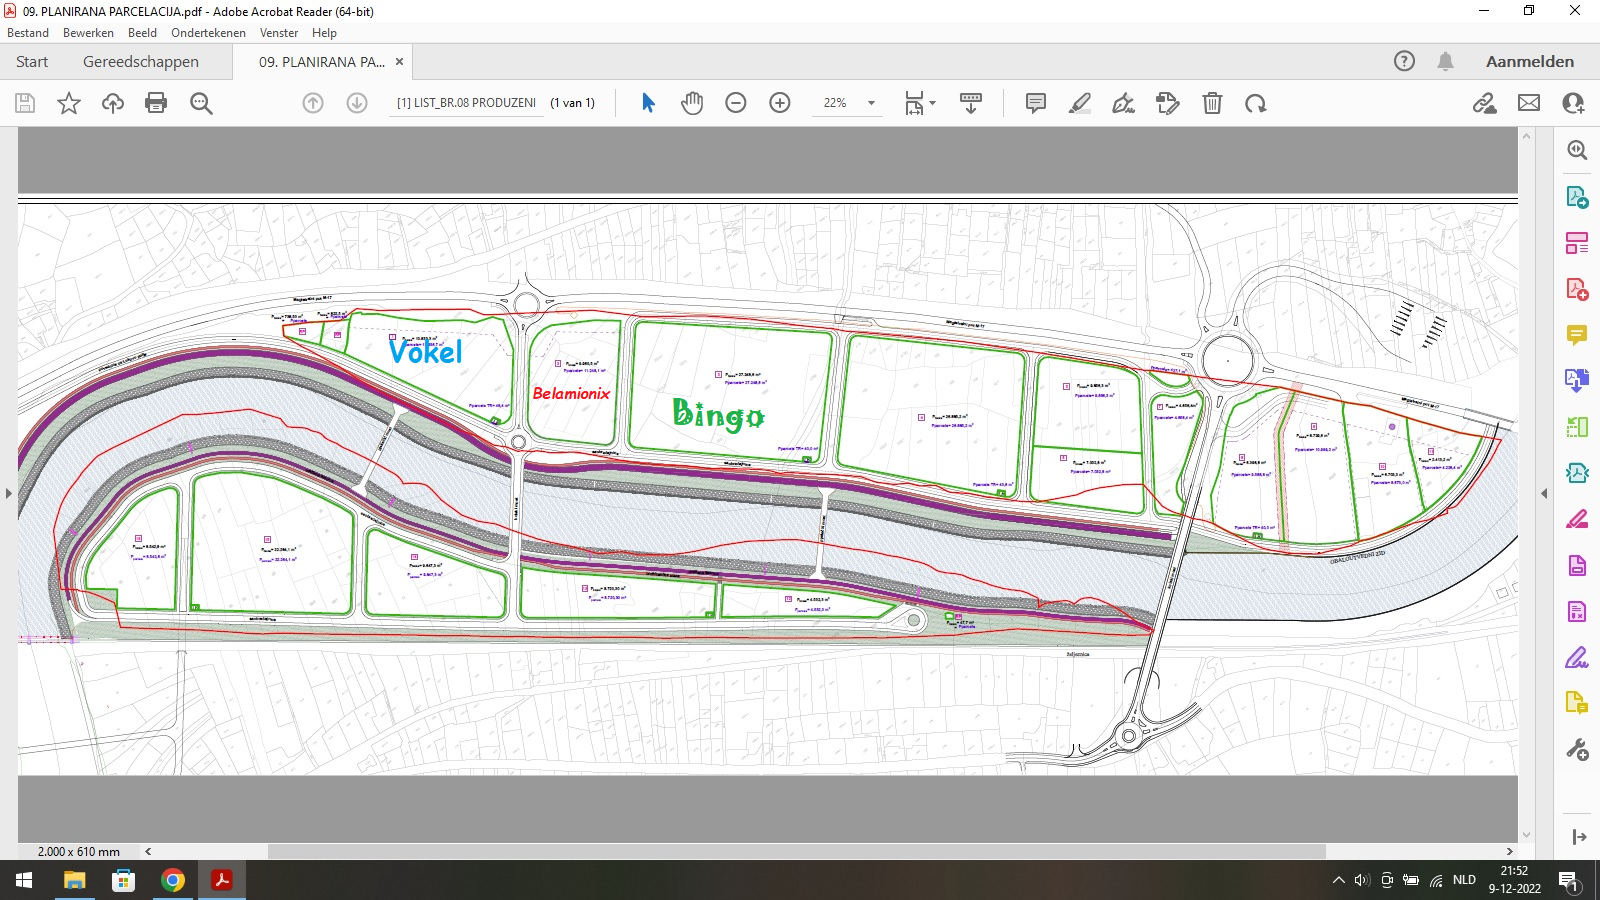Click the Aanmelden sign-in button
The image size is (1600, 900).
1530,62
